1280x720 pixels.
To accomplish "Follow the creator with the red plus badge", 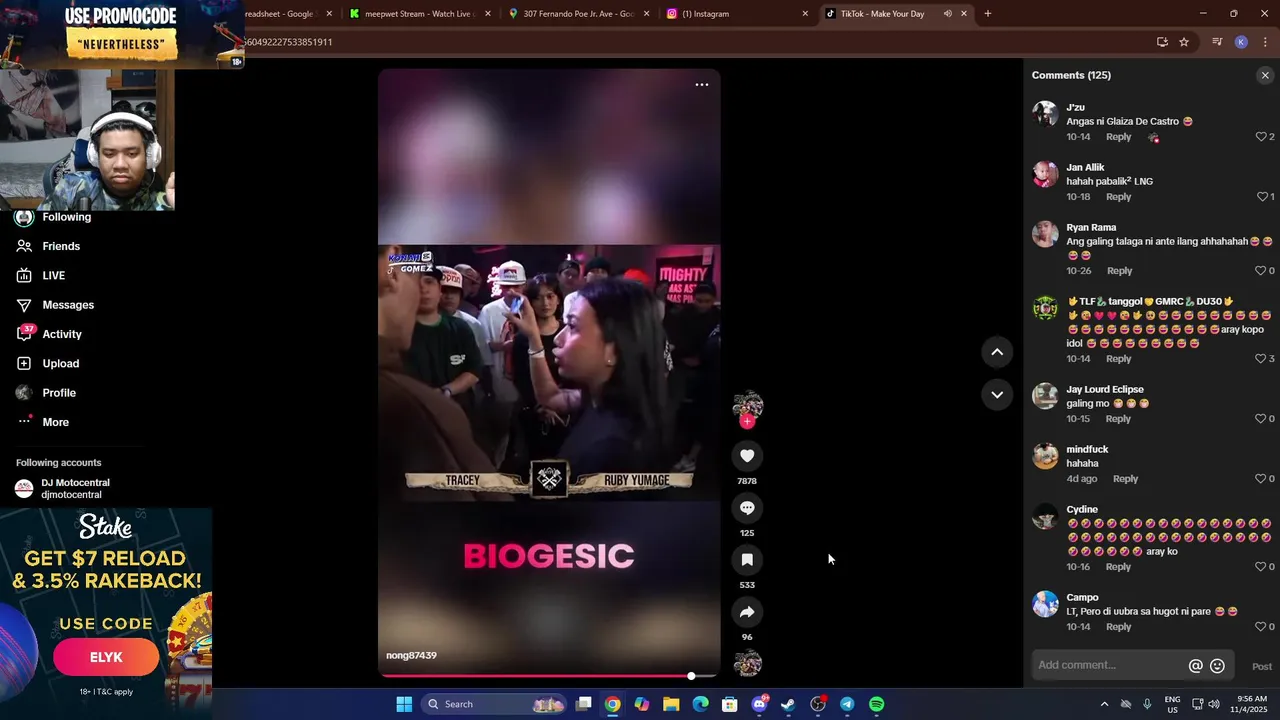I will click(x=747, y=421).
